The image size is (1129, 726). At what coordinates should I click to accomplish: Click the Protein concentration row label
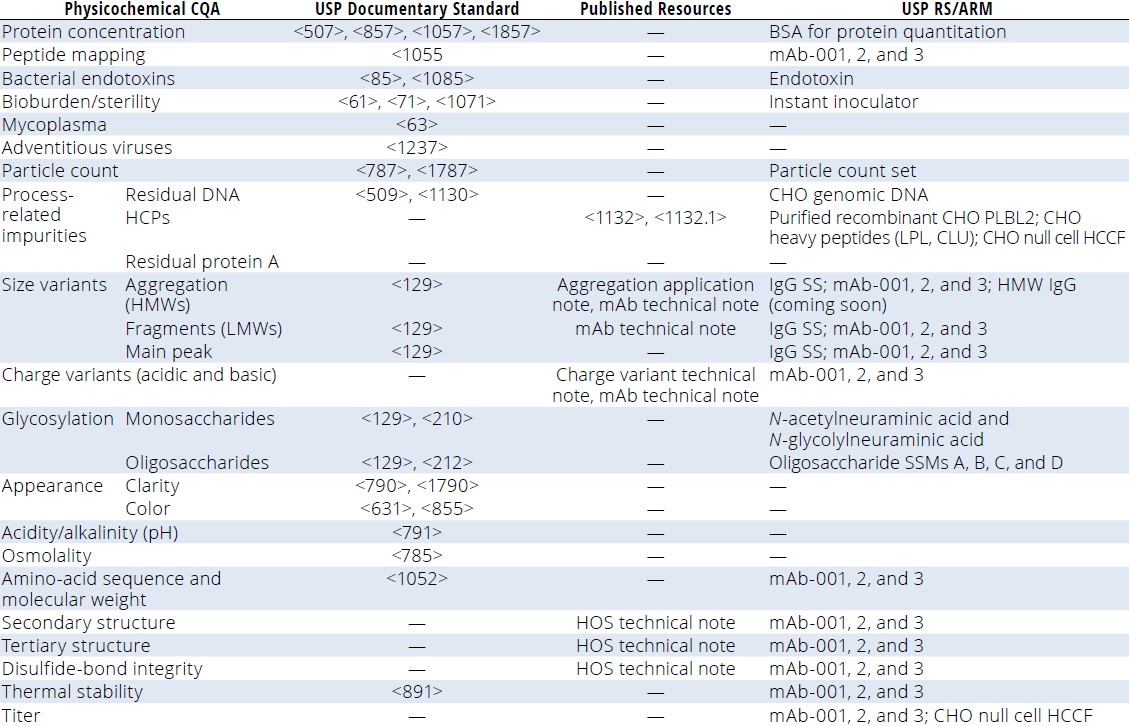coord(93,32)
